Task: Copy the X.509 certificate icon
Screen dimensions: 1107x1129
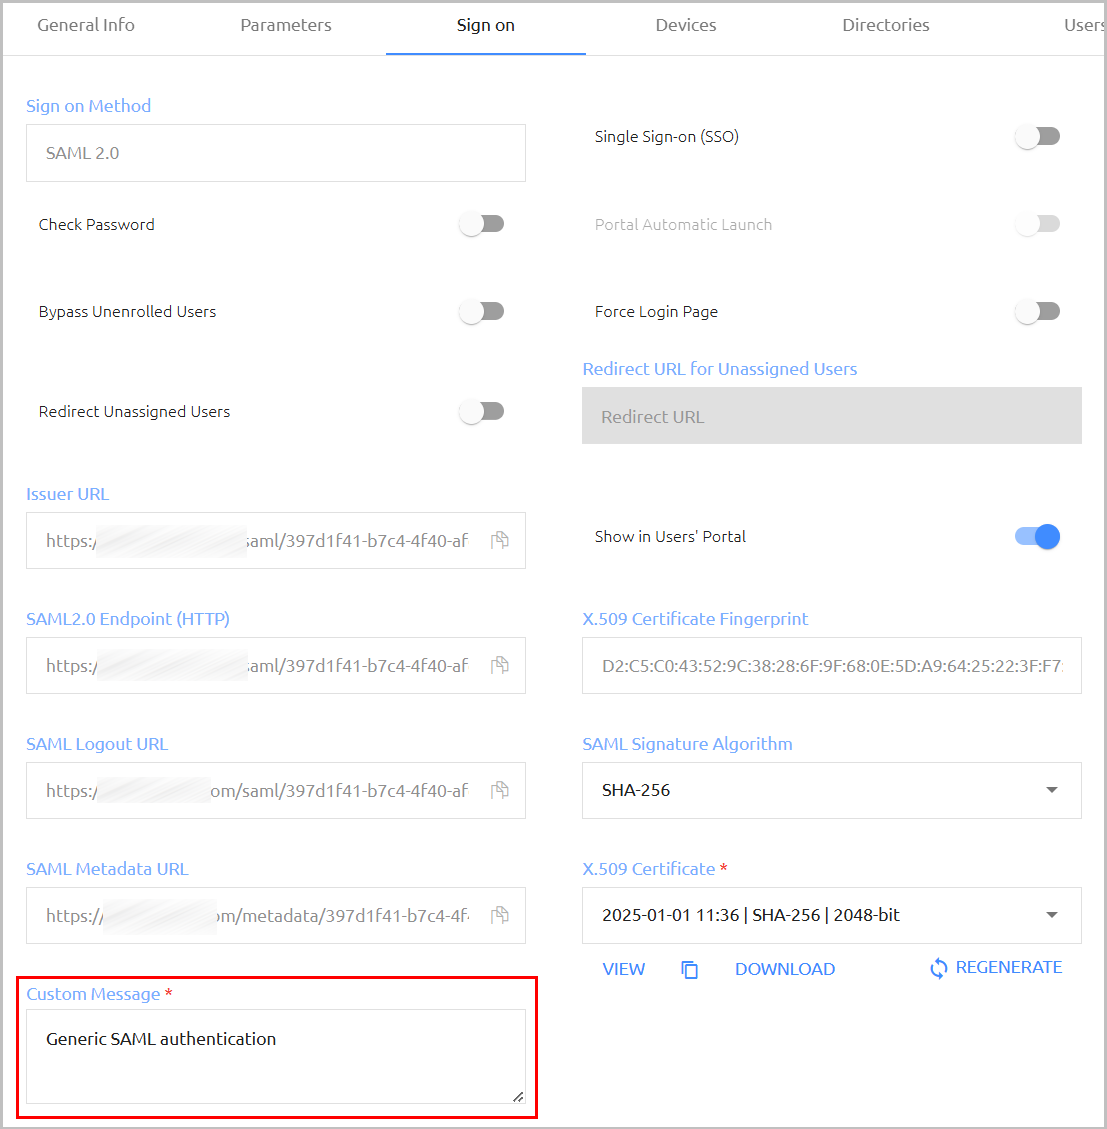Action: point(689,969)
